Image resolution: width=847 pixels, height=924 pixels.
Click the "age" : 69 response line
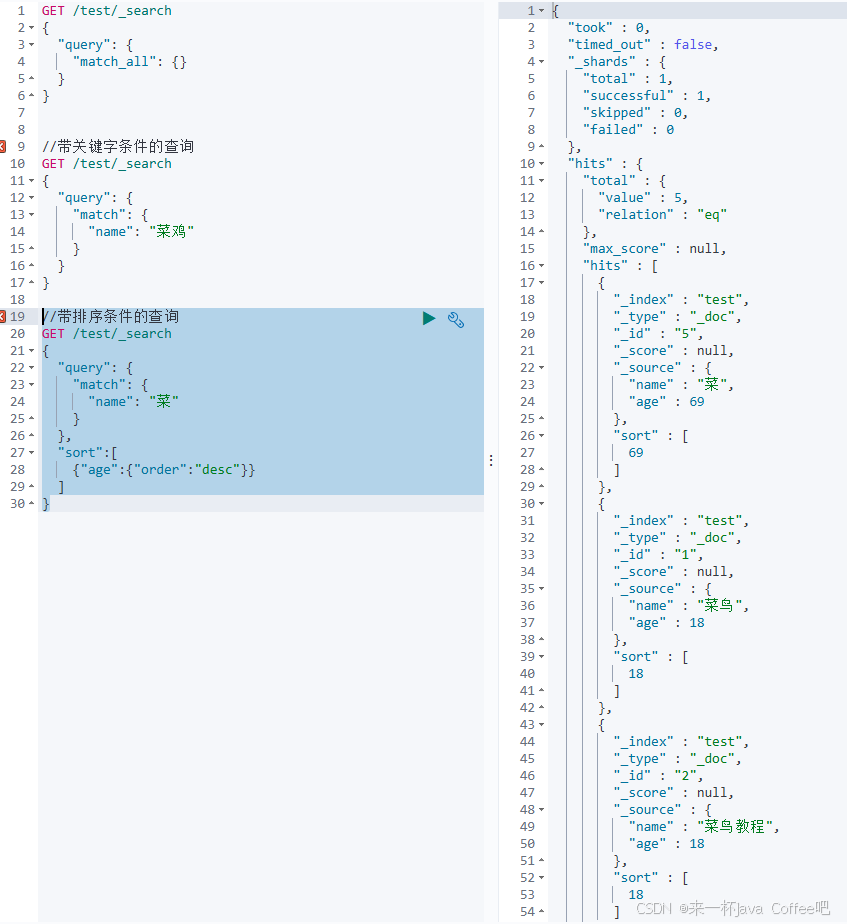coord(667,402)
